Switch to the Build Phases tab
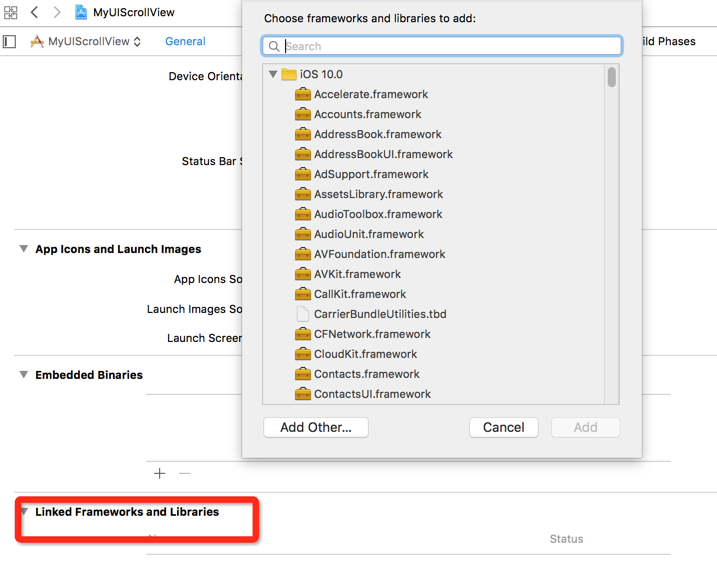717x565 pixels. point(669,41)
